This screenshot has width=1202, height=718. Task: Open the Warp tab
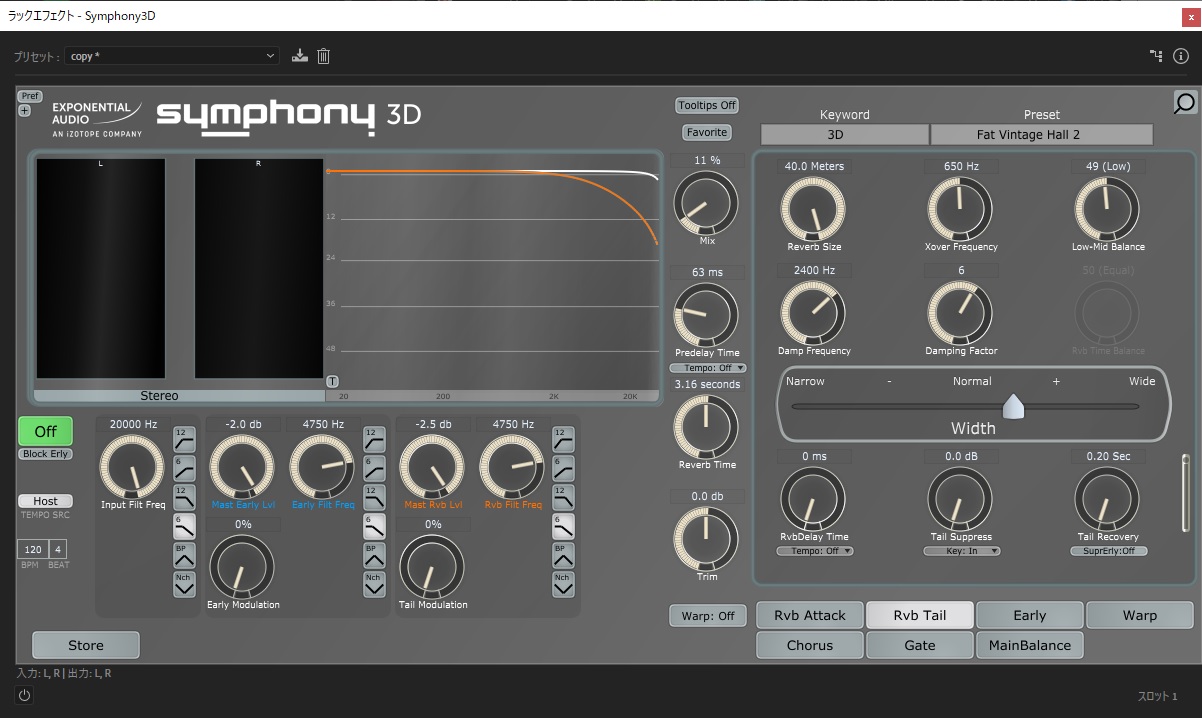(x=1140, y=615)
